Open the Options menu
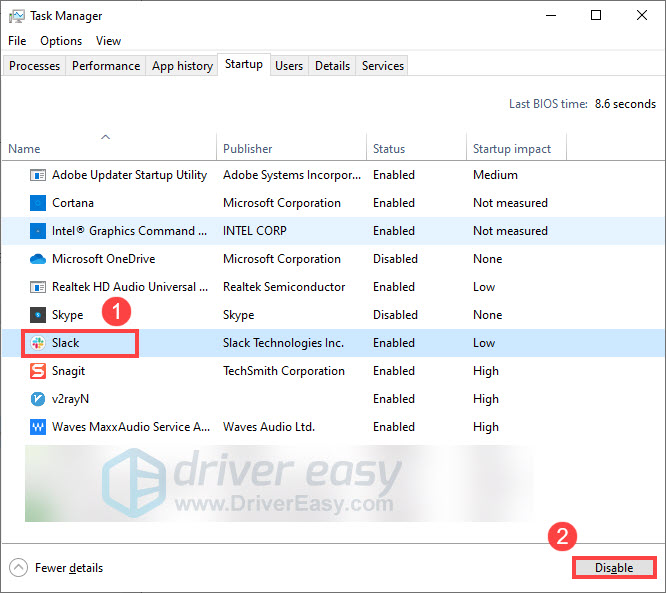The image size is (666, 593). [x=61, y=41]
